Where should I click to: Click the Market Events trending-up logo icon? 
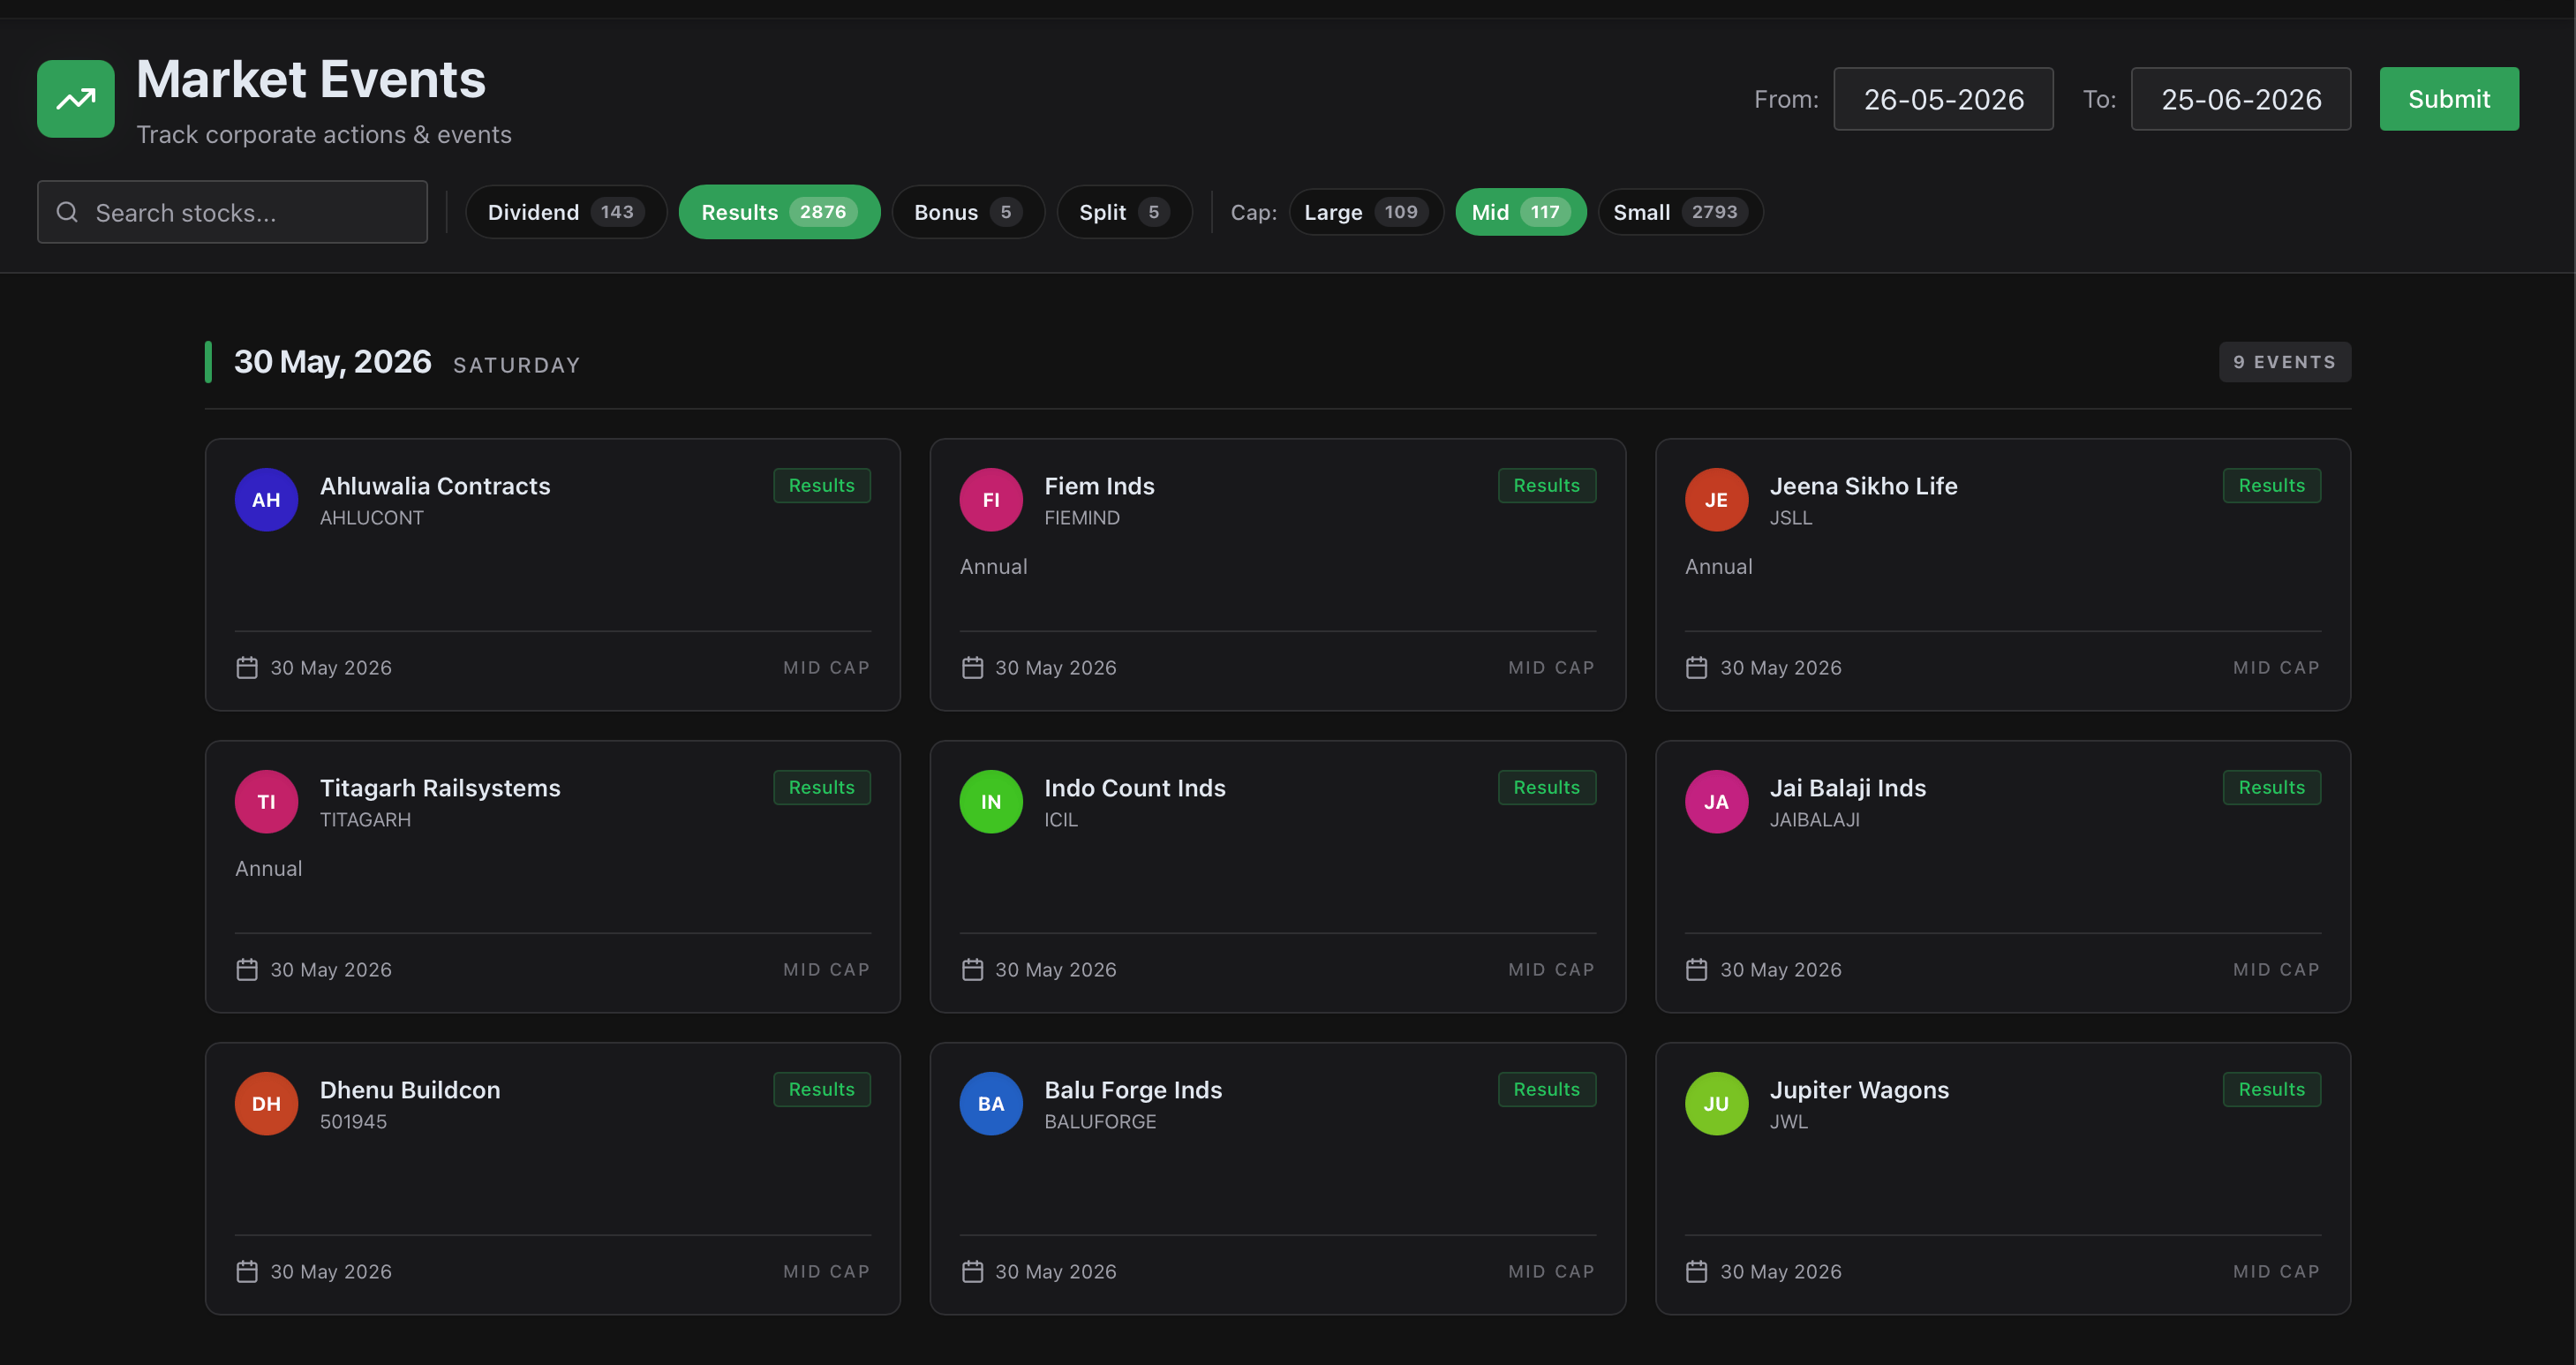click(x=75, y=99)
